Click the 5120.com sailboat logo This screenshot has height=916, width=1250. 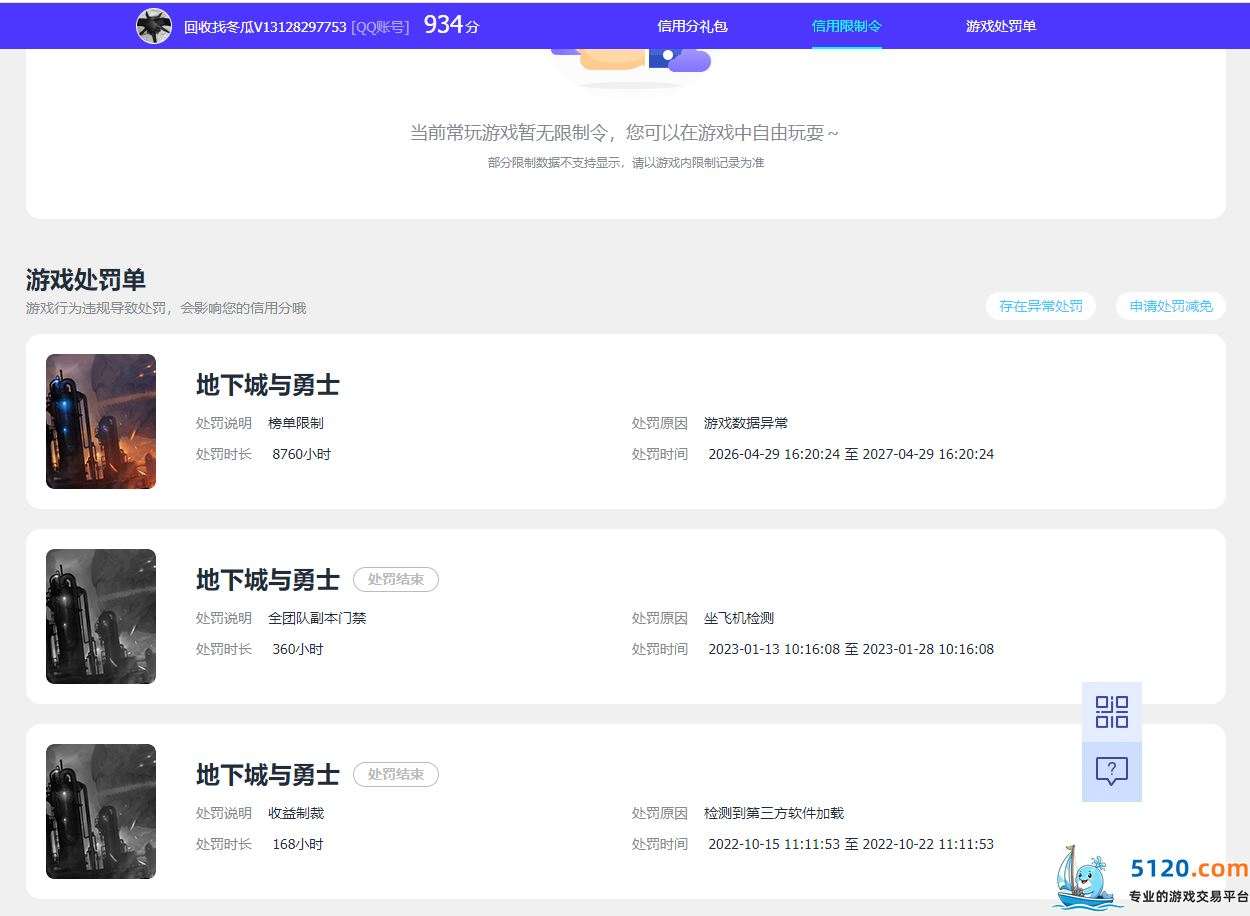point(1086,877)
